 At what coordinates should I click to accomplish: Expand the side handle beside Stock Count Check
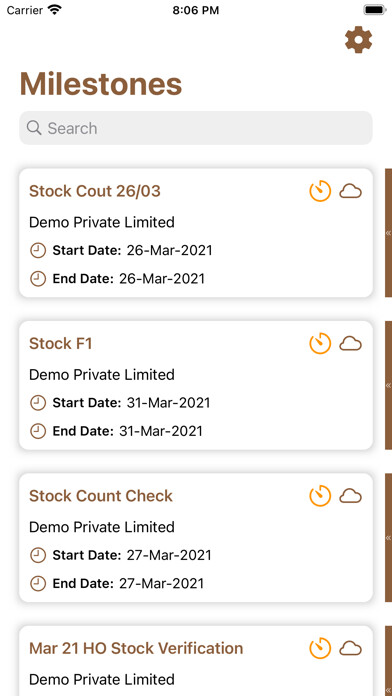388,538
